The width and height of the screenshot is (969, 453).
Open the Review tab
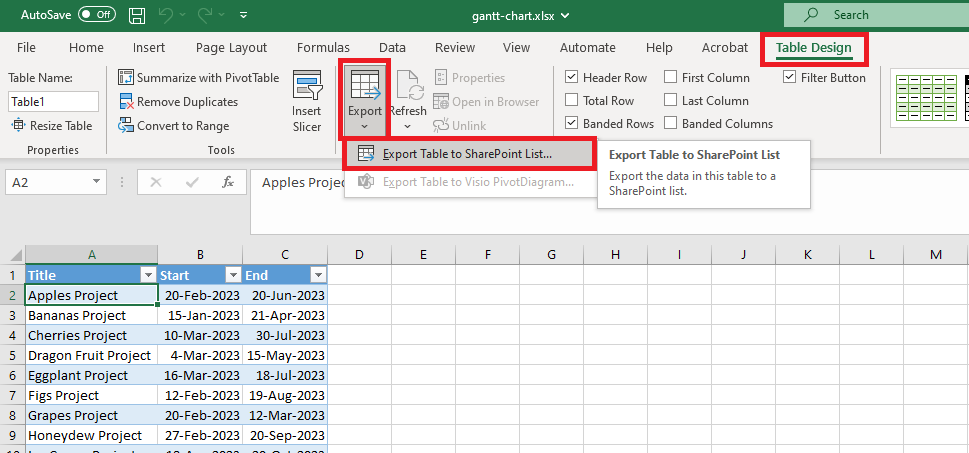[x=455, y=48]
